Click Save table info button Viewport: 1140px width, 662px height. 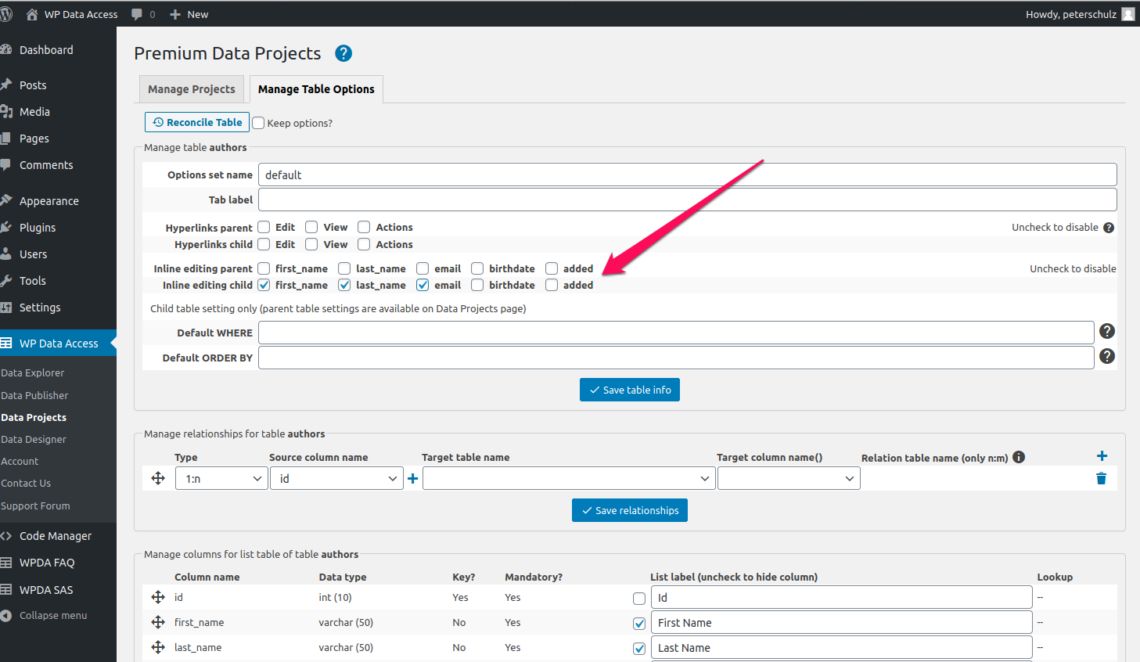coord(630,389)
